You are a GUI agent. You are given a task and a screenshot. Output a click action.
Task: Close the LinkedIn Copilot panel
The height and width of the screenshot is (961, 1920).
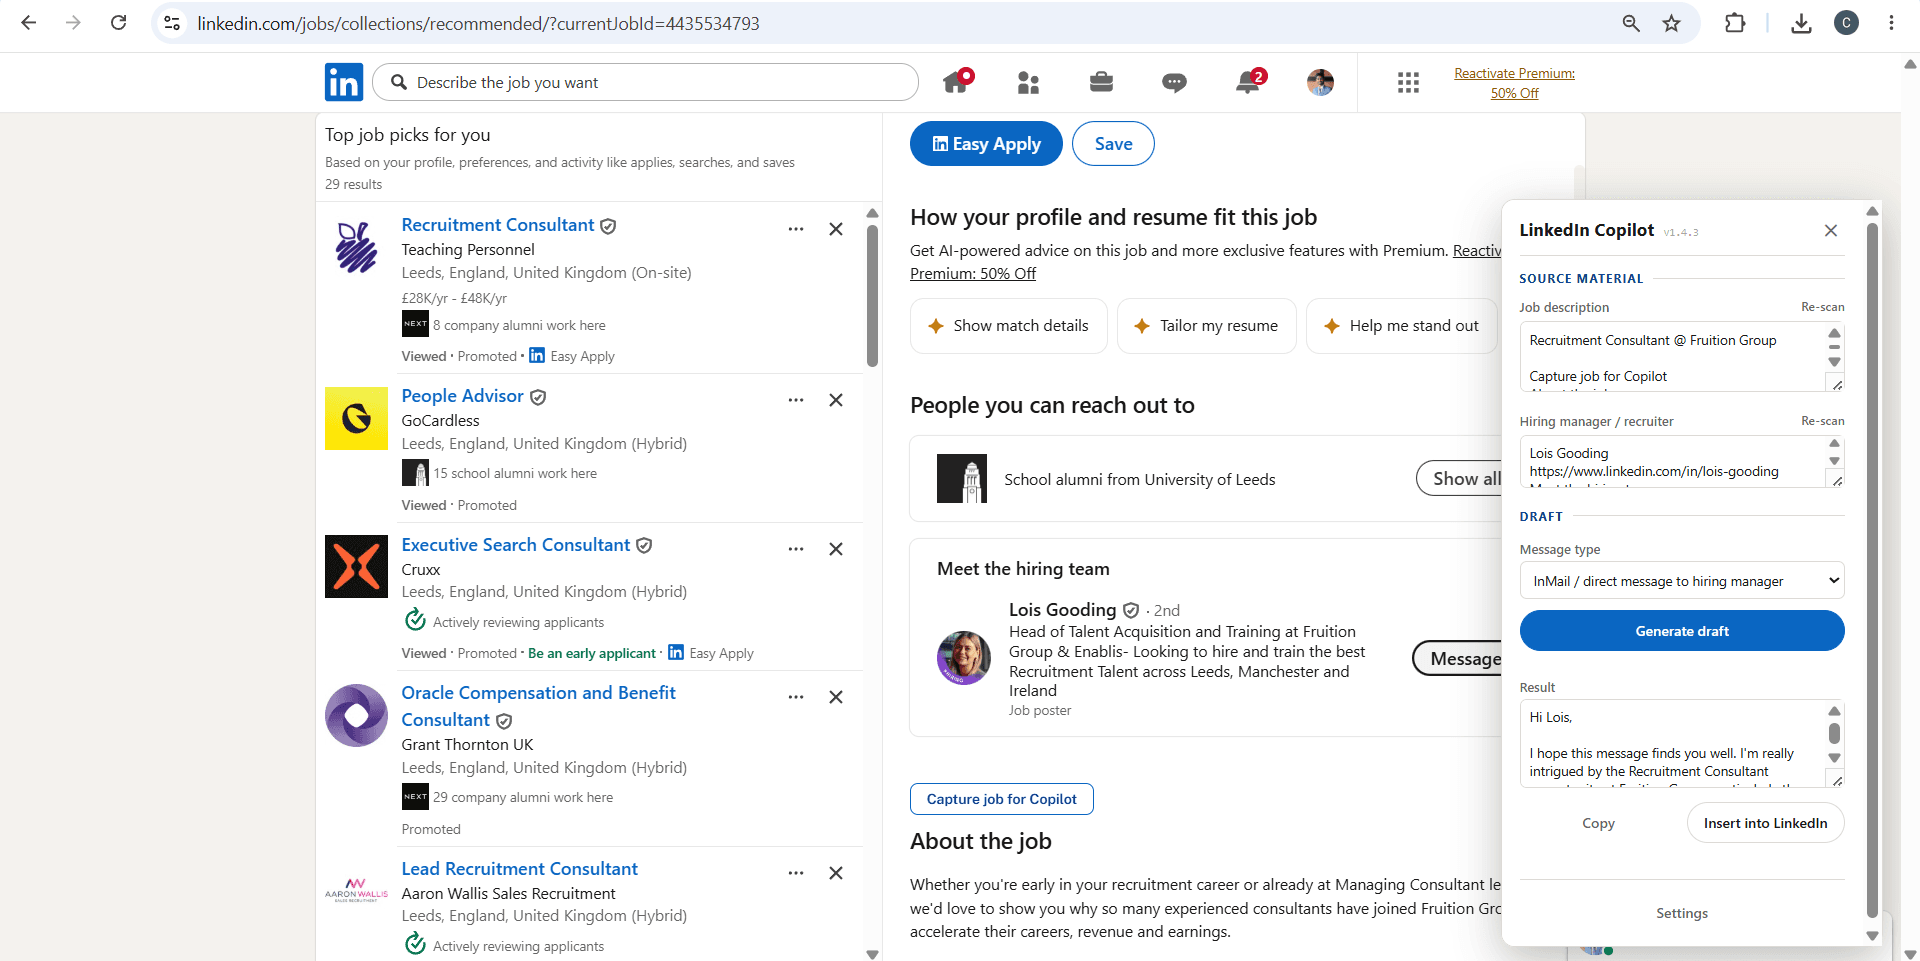coord(1831,230)
